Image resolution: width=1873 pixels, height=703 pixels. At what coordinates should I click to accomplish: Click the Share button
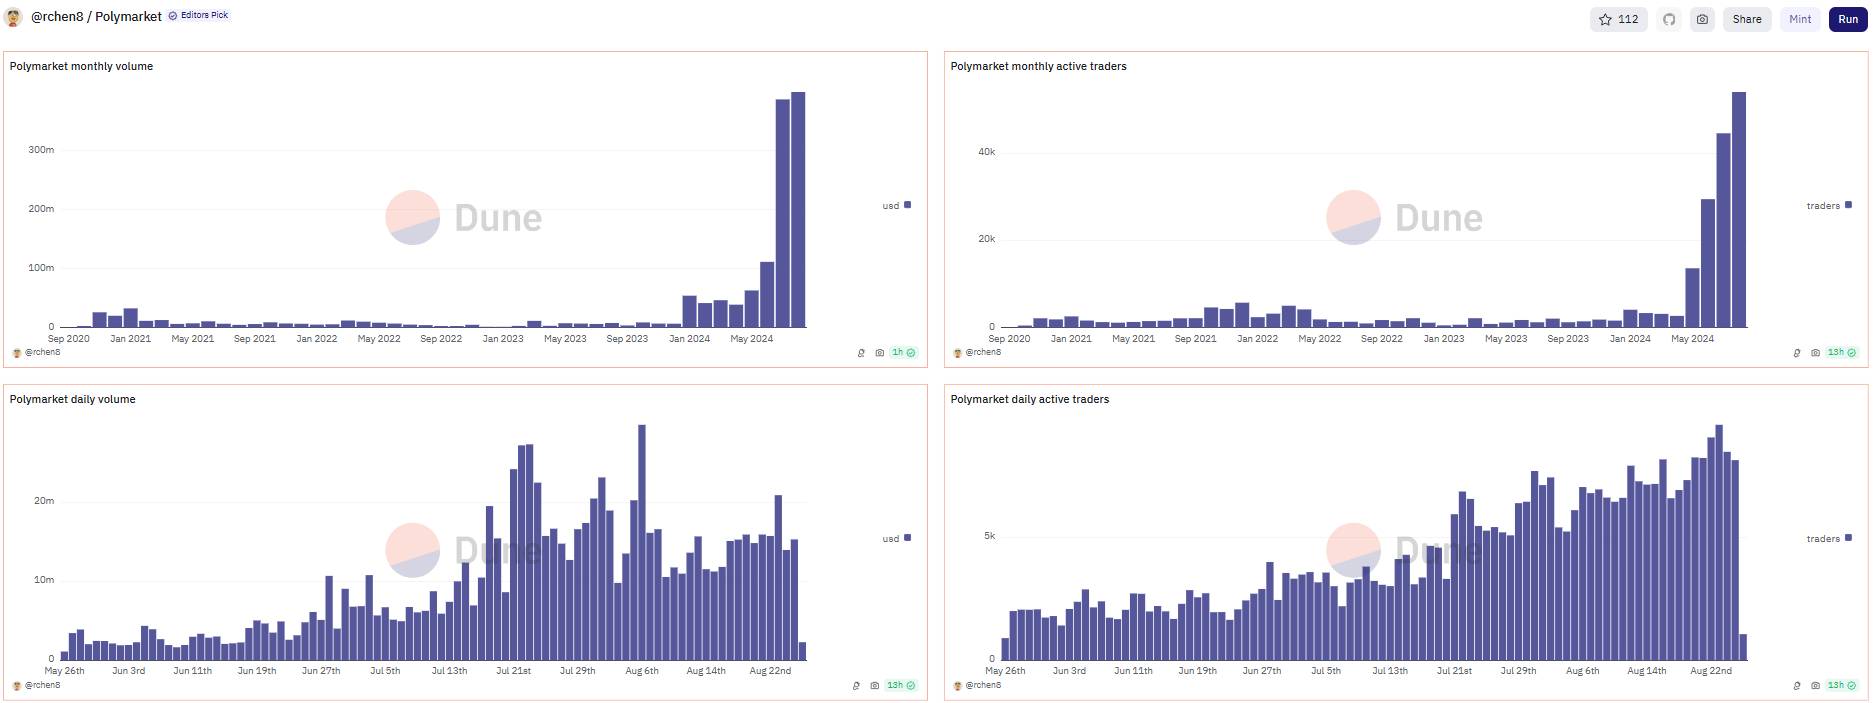(x=1746, y=19)
